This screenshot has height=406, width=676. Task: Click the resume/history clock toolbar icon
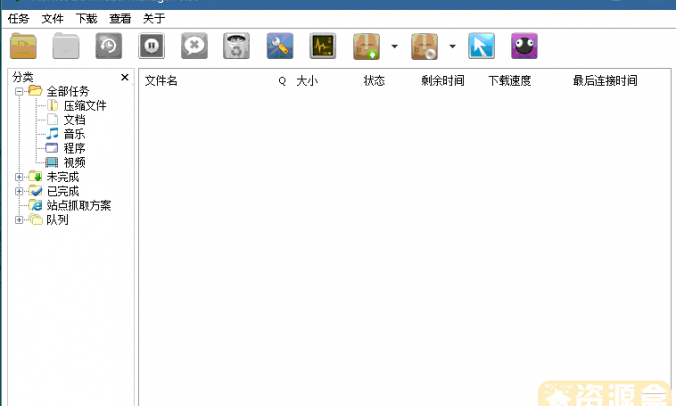coord(109,46)
